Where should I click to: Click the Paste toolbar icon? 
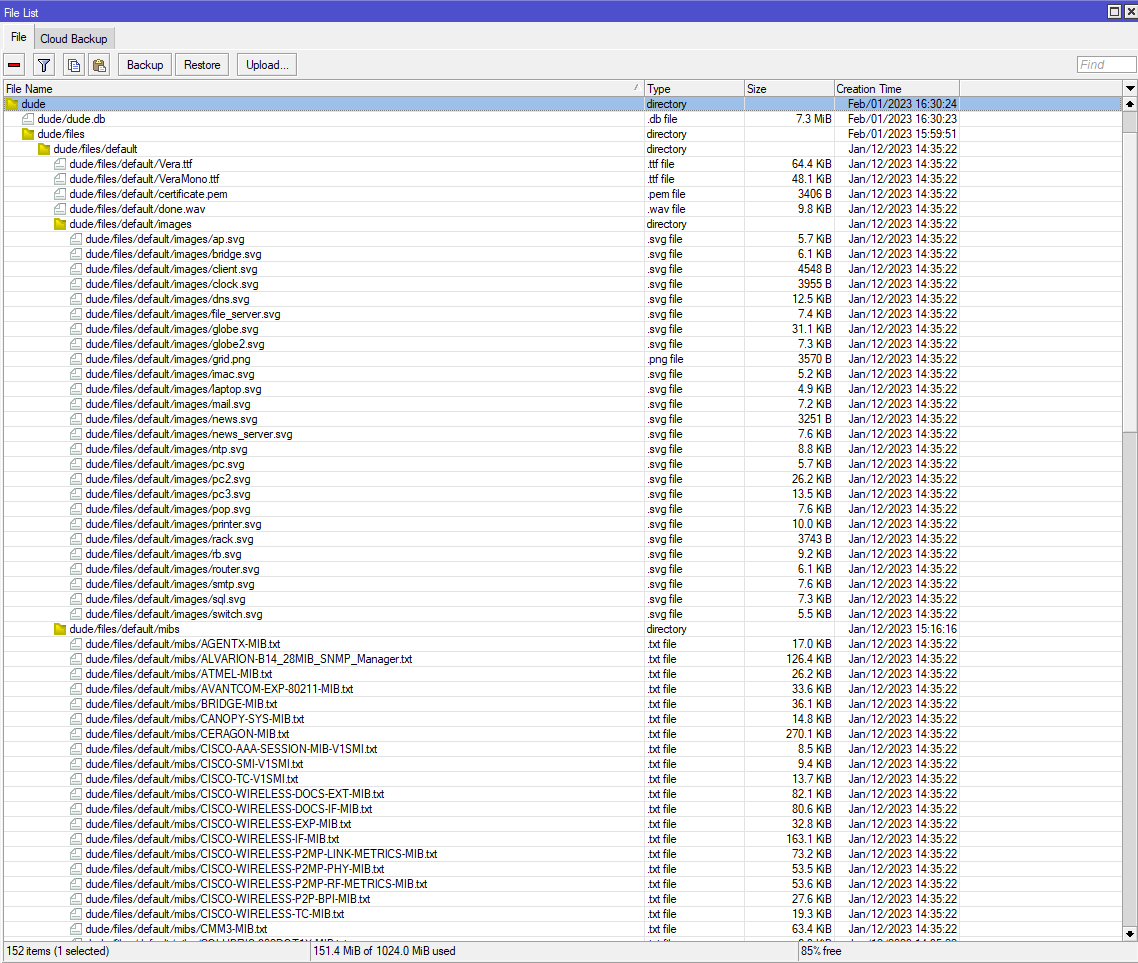99,65
